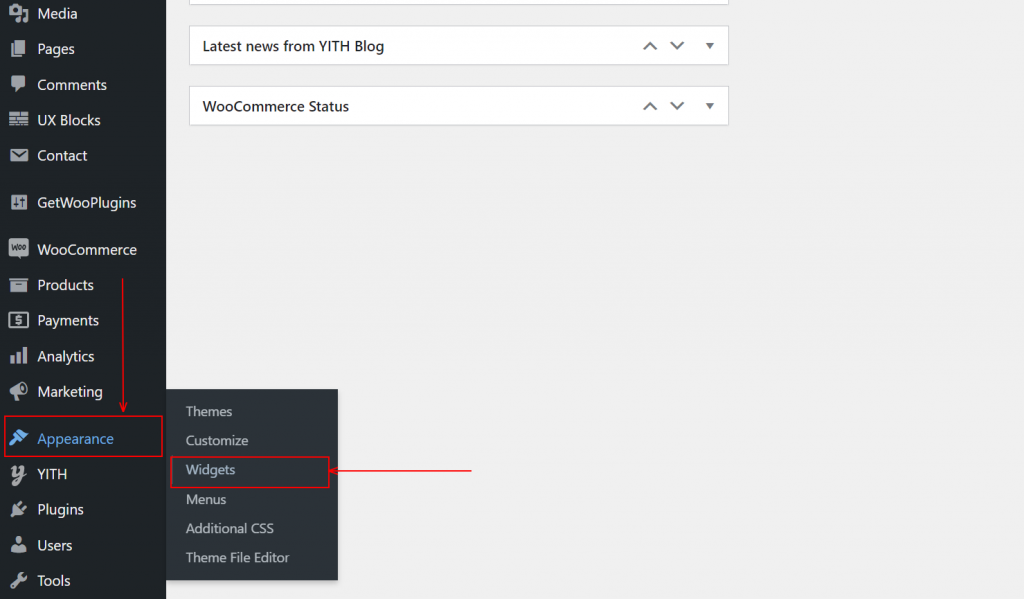
Task: Click the "Latest news from YITH Blog" heading
Action: (x=293, y=46)
